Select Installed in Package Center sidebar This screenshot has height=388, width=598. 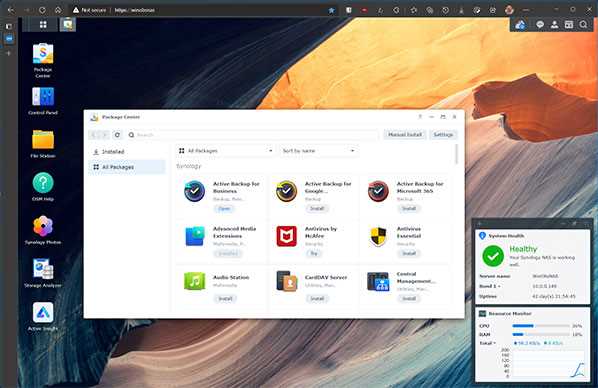tap(127, 151)
